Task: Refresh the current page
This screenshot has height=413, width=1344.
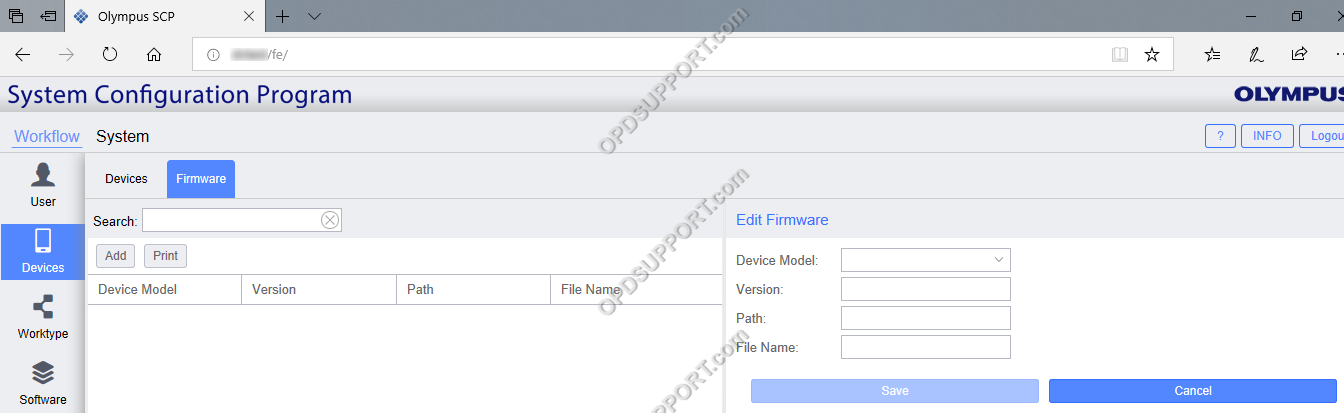Action: (x=110, y=55)
